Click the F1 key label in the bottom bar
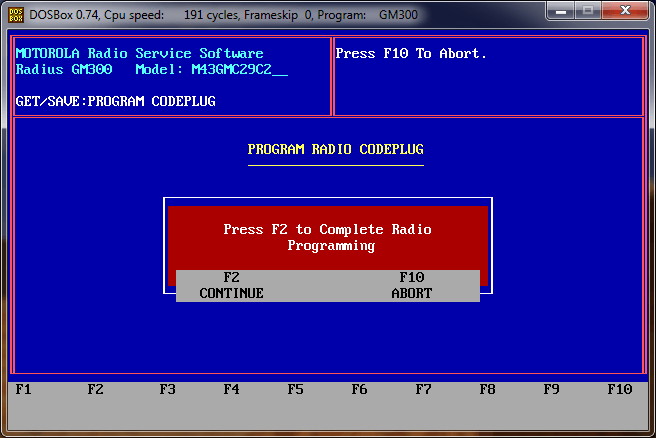The image size is (656, 438). tap(24, 390)
